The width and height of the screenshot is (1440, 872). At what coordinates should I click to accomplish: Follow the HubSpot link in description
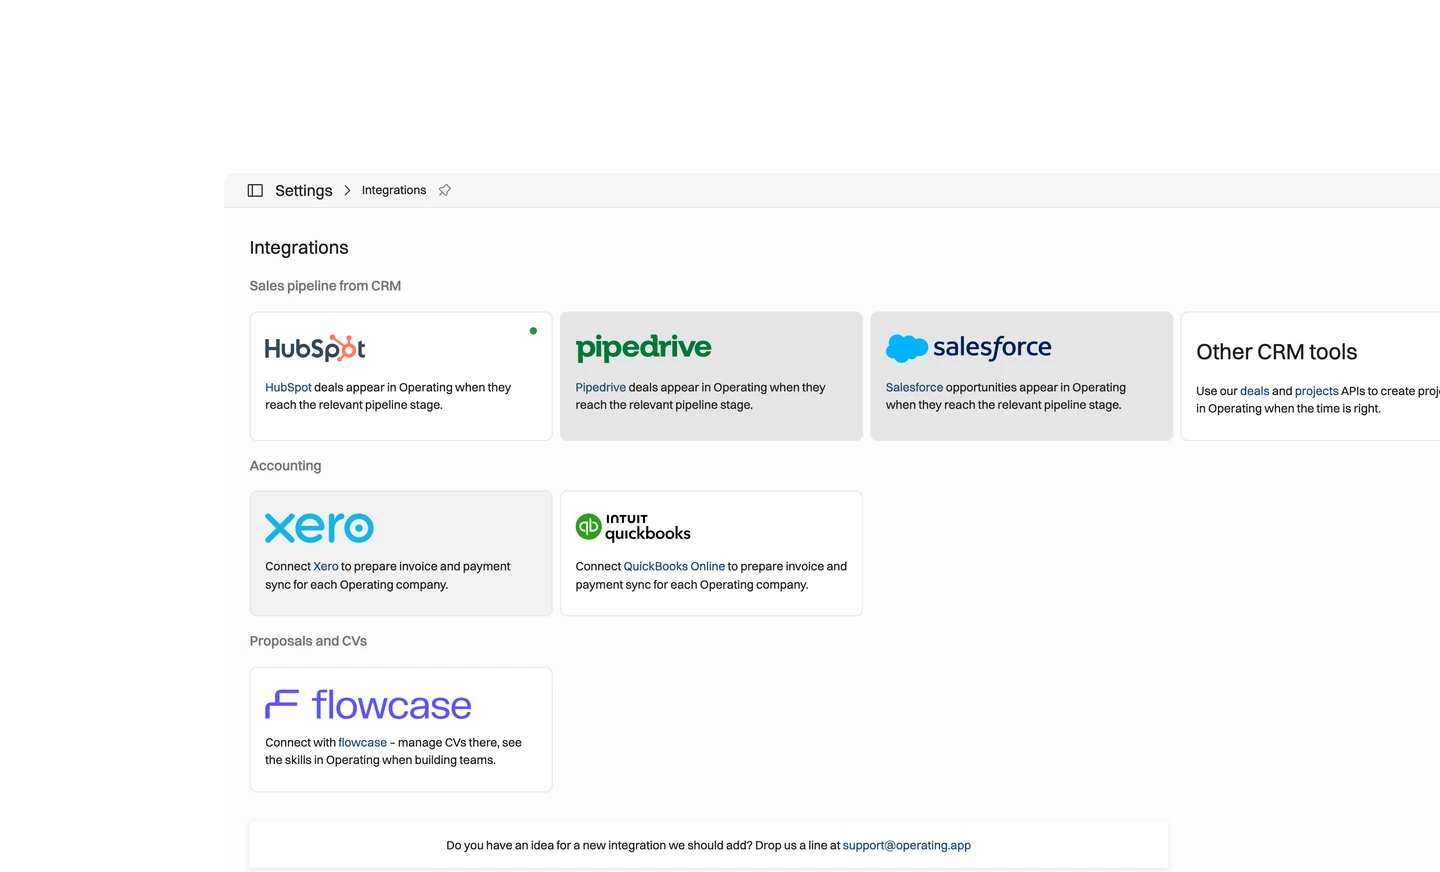pos(288,387)
